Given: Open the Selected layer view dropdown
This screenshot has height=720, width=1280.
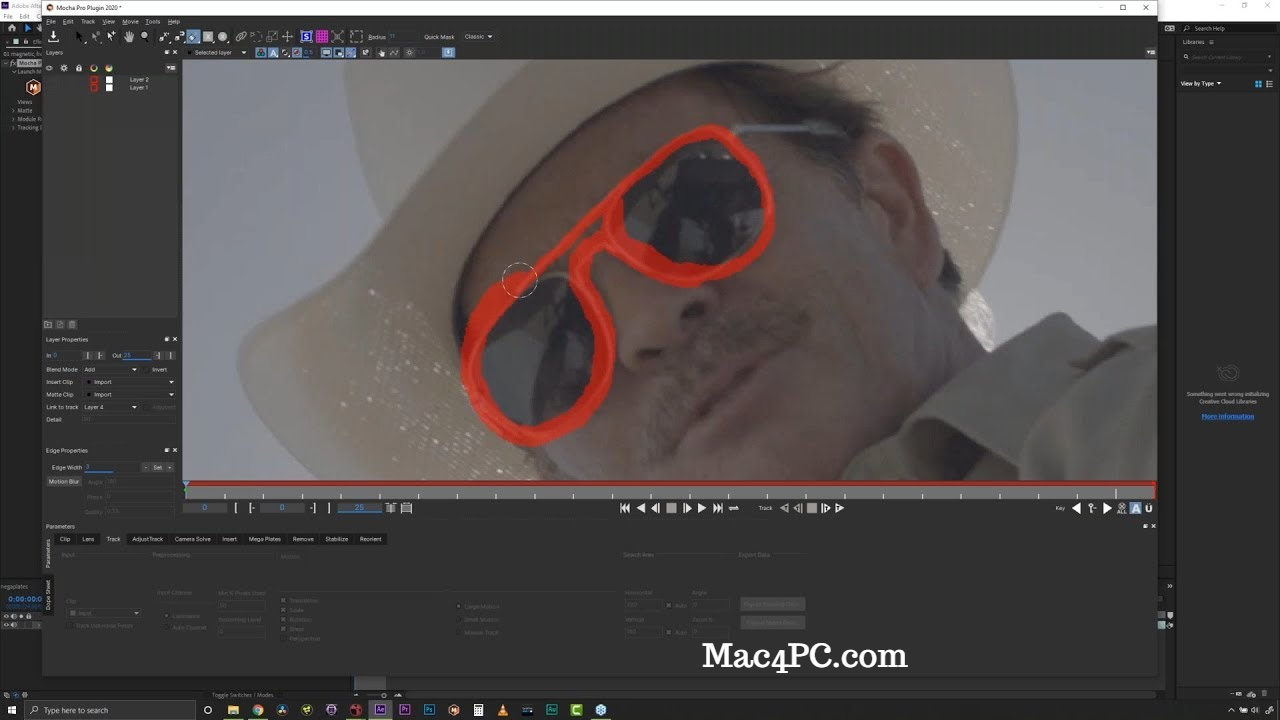Looking at the screenshot, I should pyautogui.click(x=216, y=52).
